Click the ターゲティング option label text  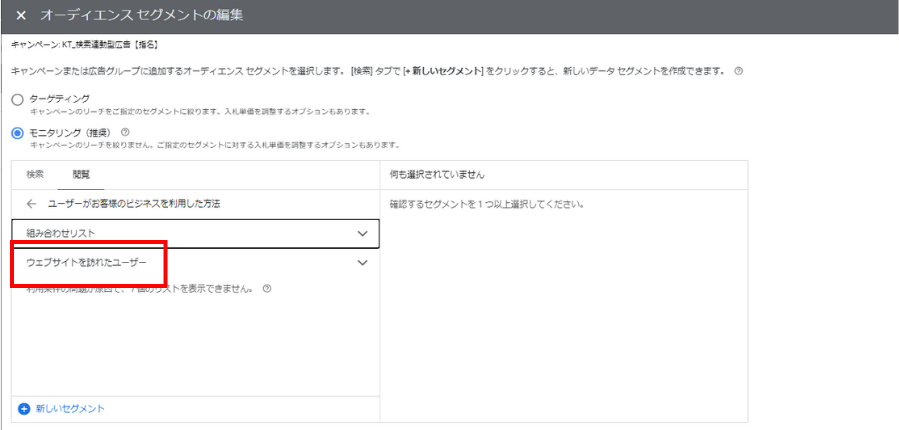click(x=60, y=99)
